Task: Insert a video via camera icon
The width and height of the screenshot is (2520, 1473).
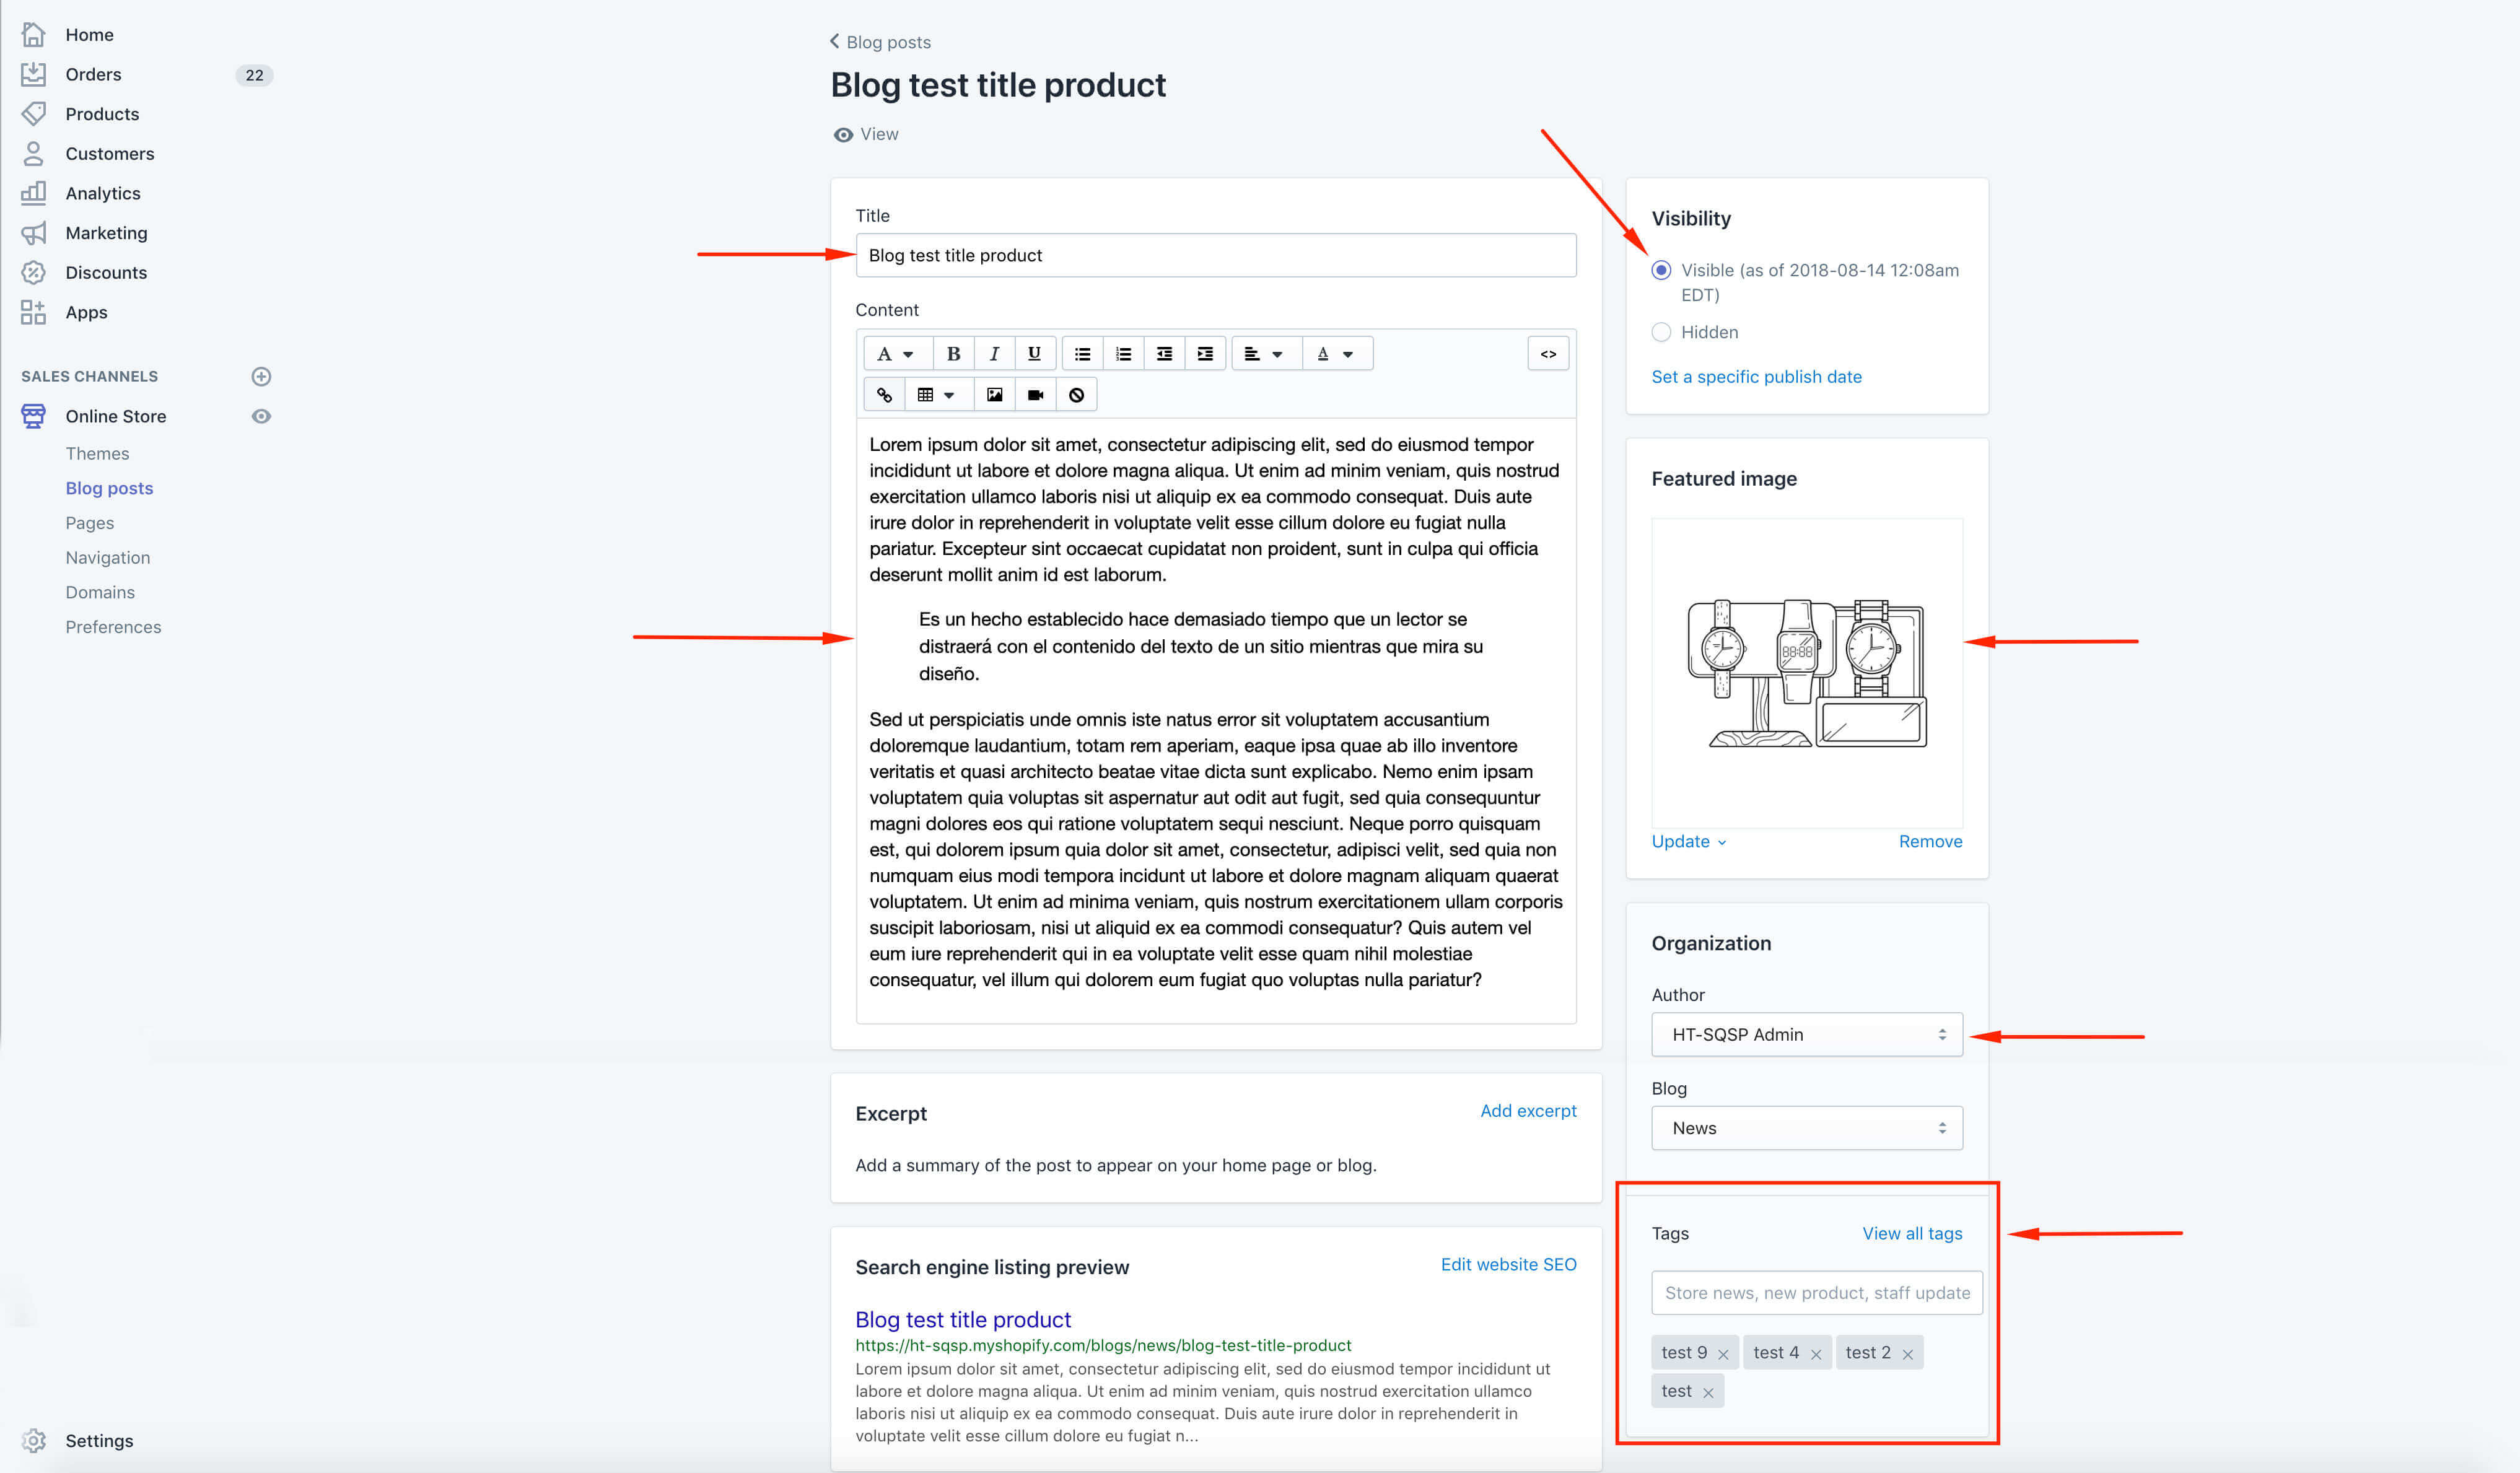Action: tap(1035, 395)
